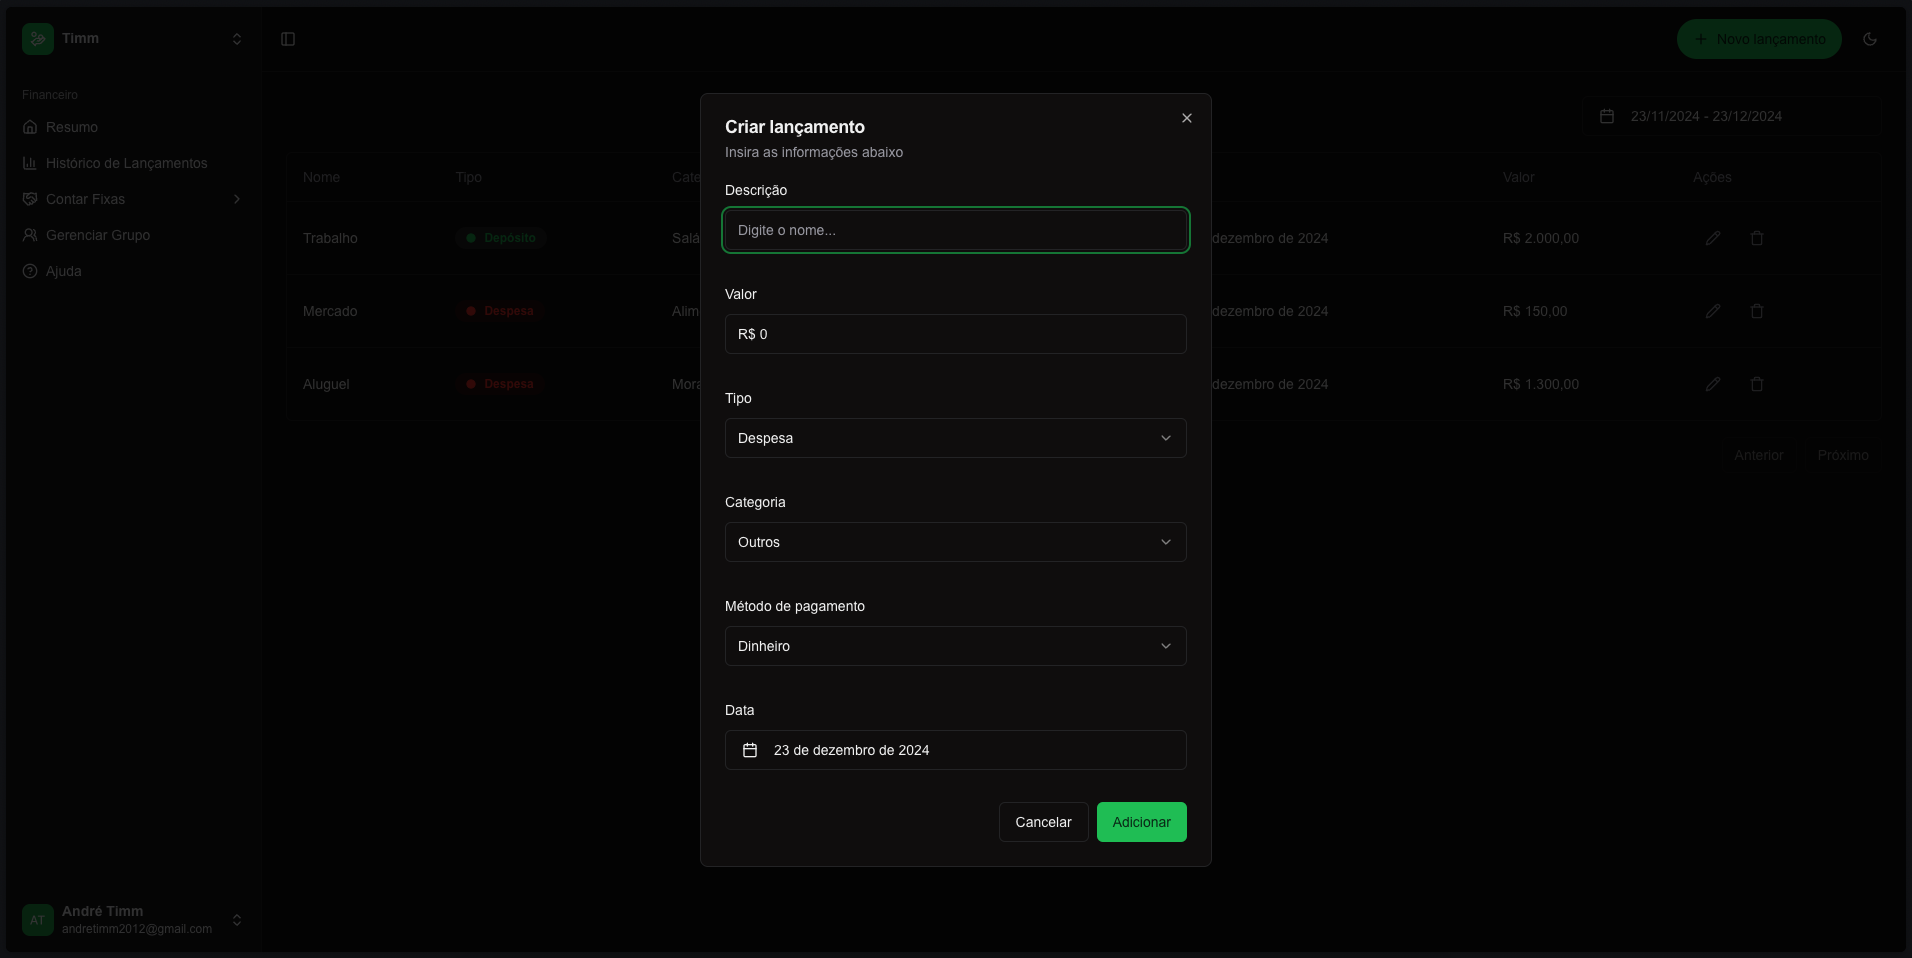Click the Nome column header
This screenshot has width=1912, height=958.
click(x=321, y=177)
